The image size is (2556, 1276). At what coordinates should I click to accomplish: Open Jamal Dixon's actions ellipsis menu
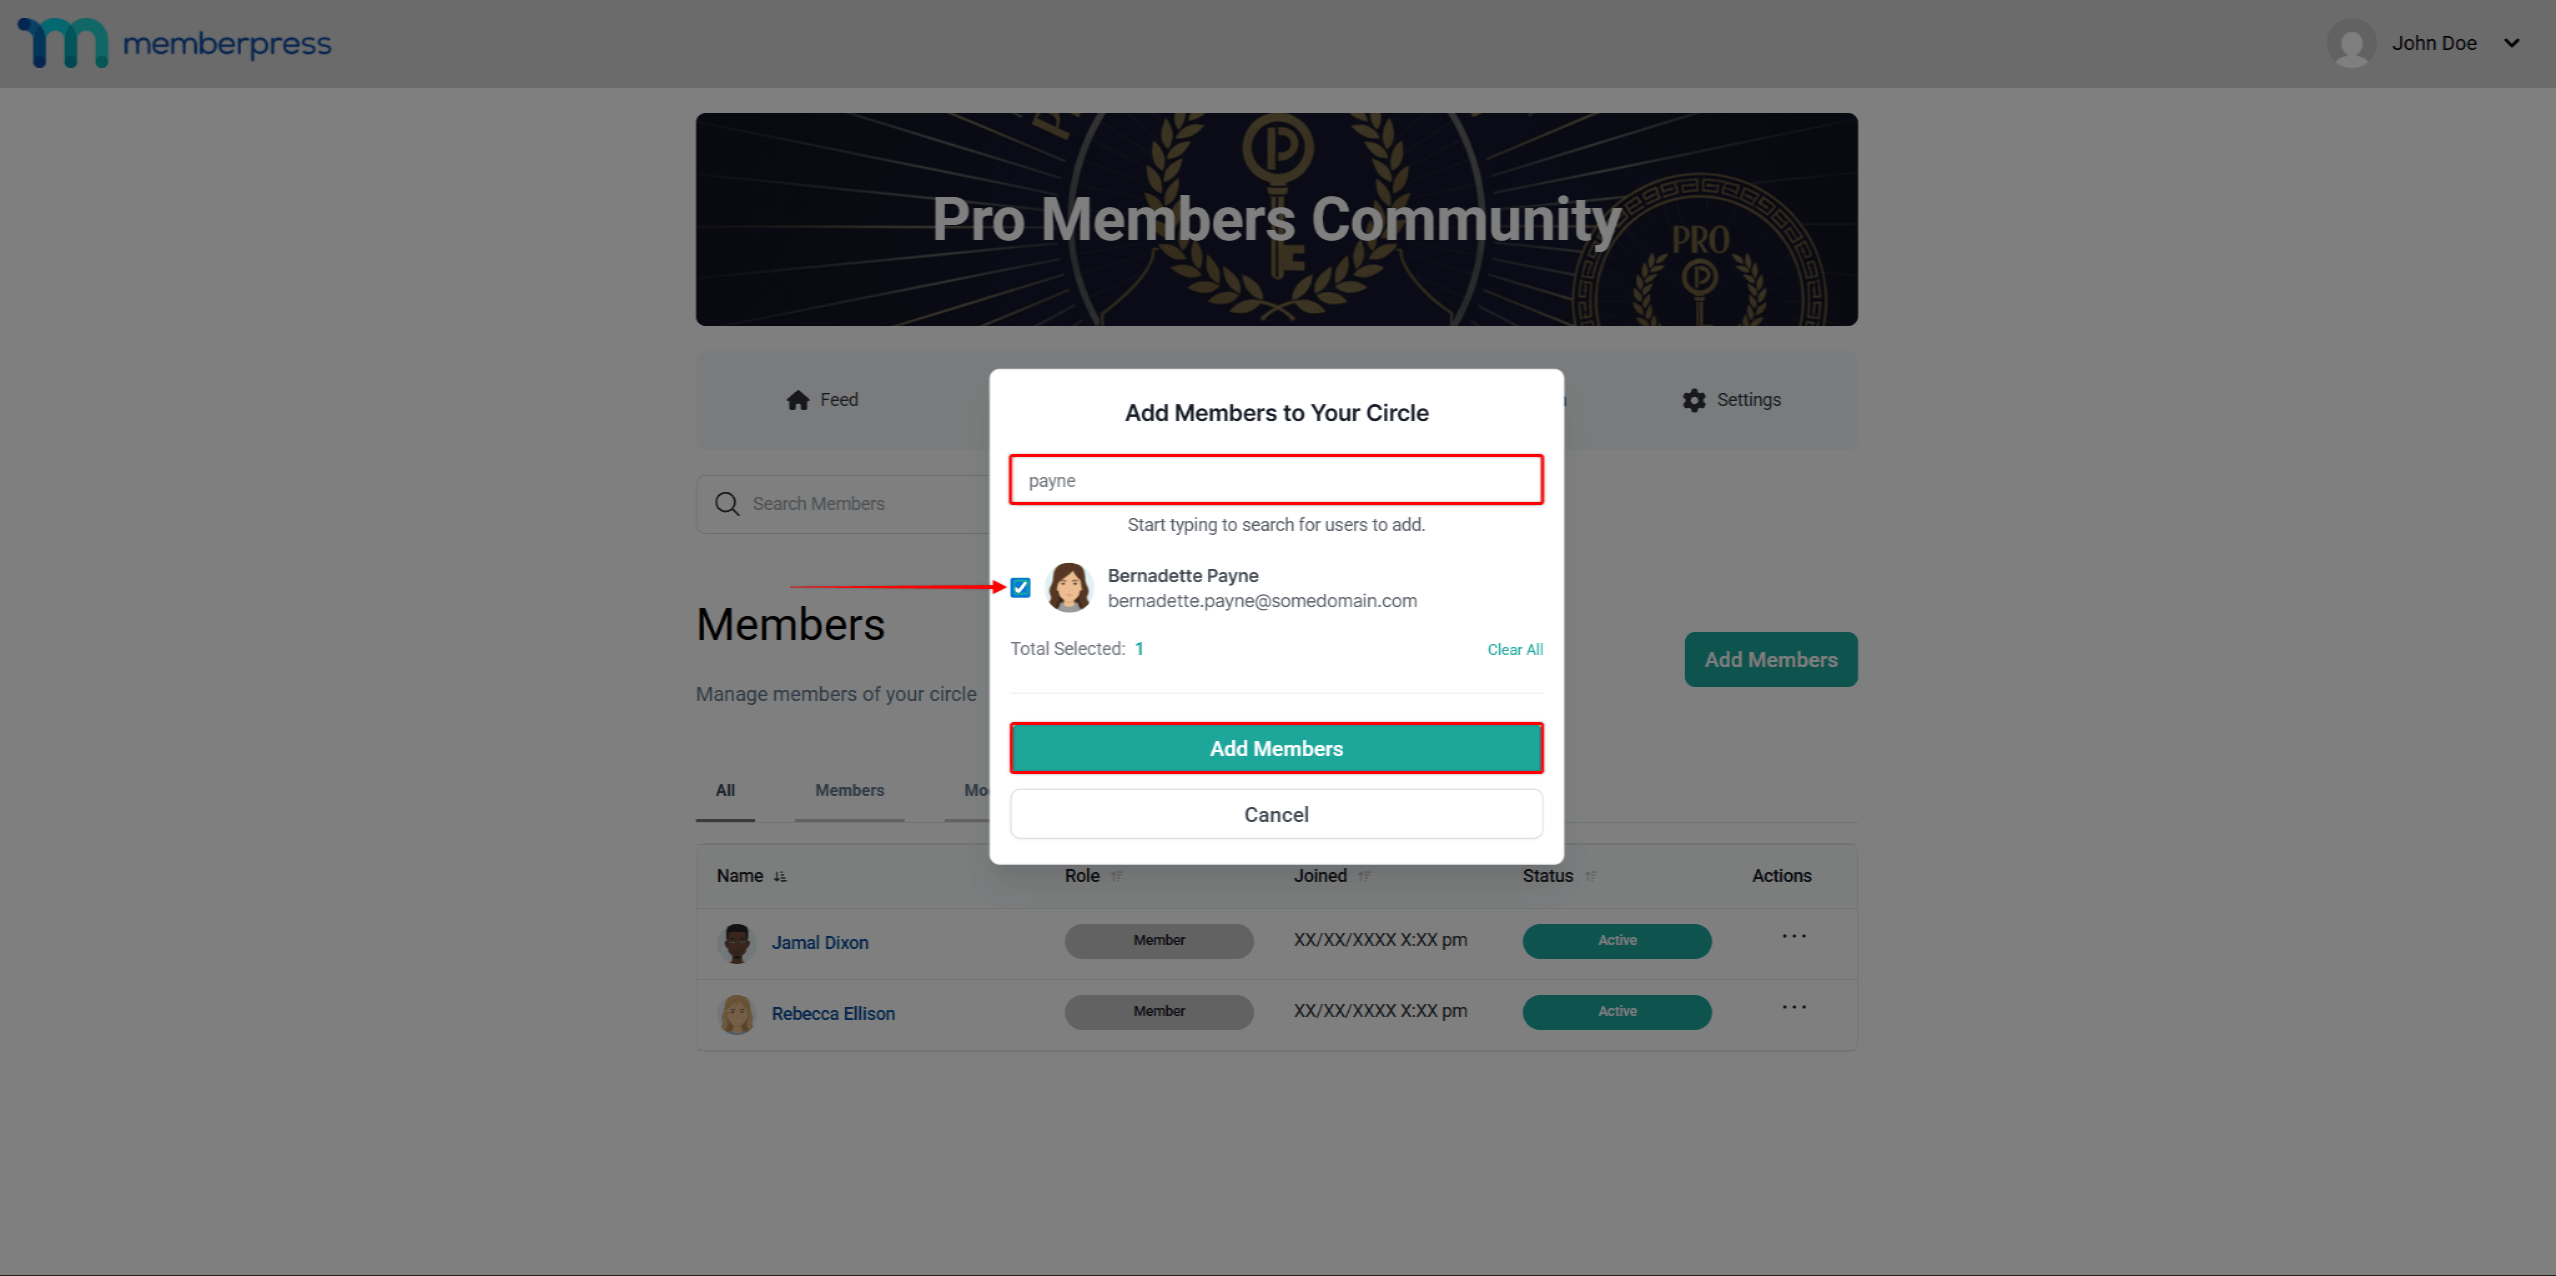tap(1794, 937)
